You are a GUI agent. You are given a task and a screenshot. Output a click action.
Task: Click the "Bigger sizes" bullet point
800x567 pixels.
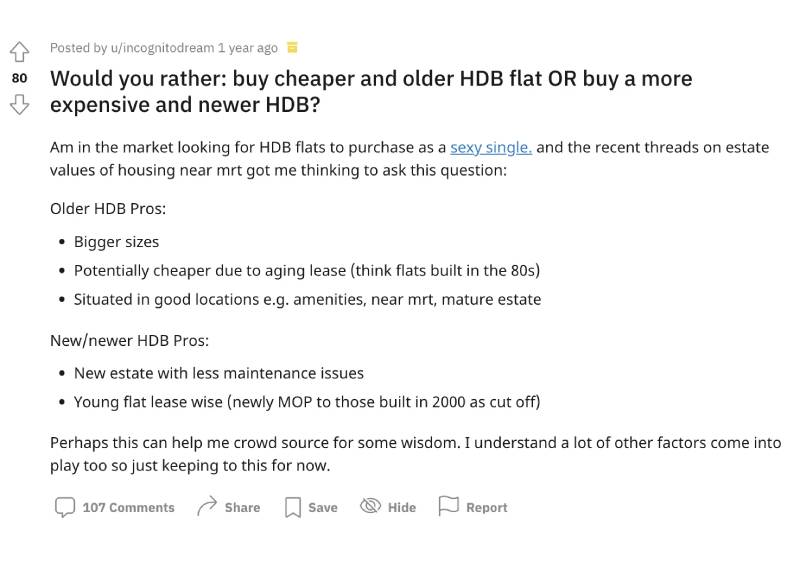116,241
